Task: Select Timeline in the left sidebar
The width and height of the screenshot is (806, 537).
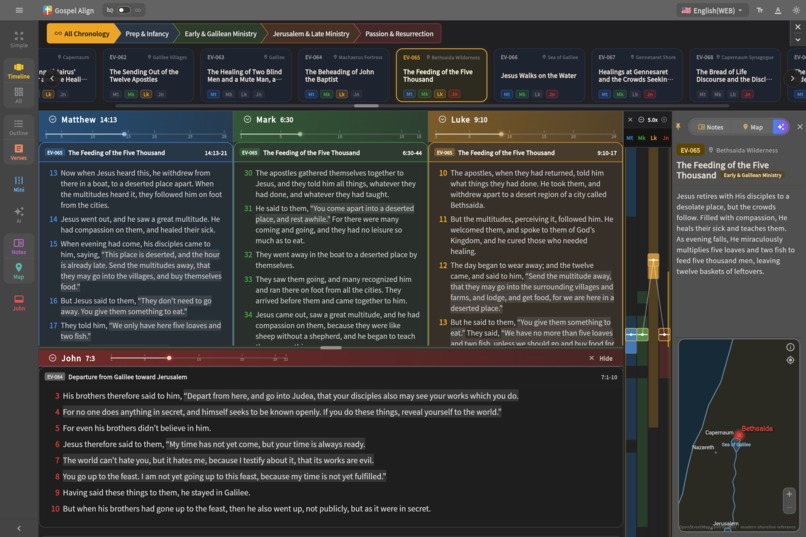Action: coord(19,70)
